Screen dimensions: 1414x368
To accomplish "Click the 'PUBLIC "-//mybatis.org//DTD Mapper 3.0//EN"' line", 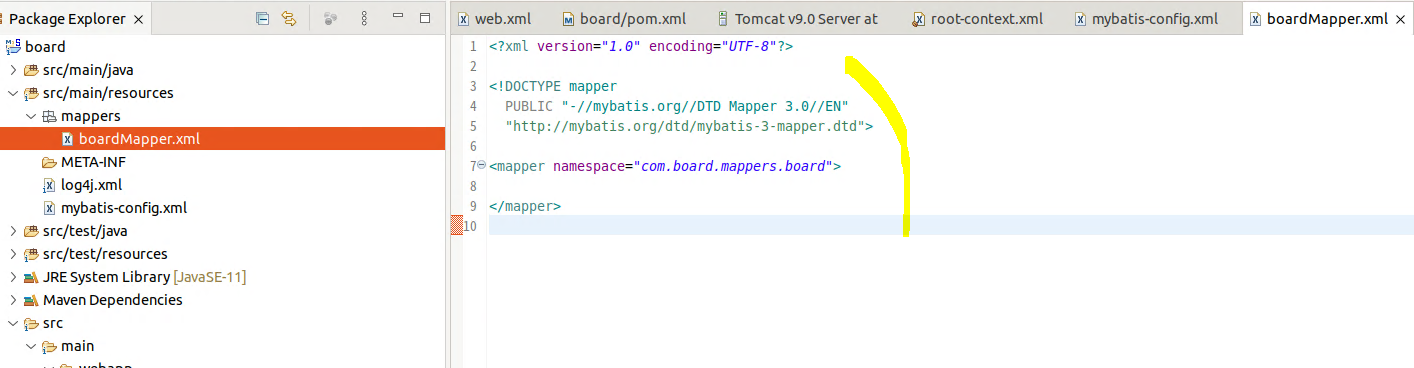I will 677,107.
